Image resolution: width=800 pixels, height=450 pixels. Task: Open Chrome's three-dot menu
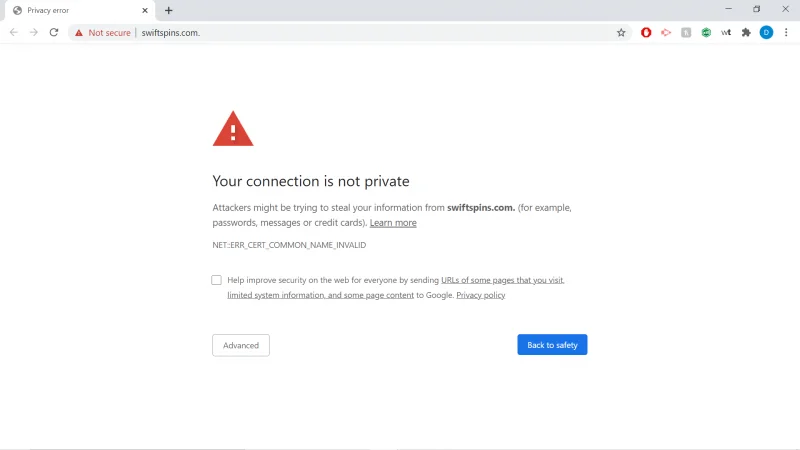click(x=786, y=33)
